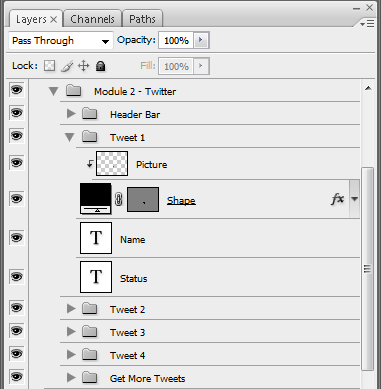Select the Name text layer T thumbnail
This screenshot has width=381, height=389.
96,238
